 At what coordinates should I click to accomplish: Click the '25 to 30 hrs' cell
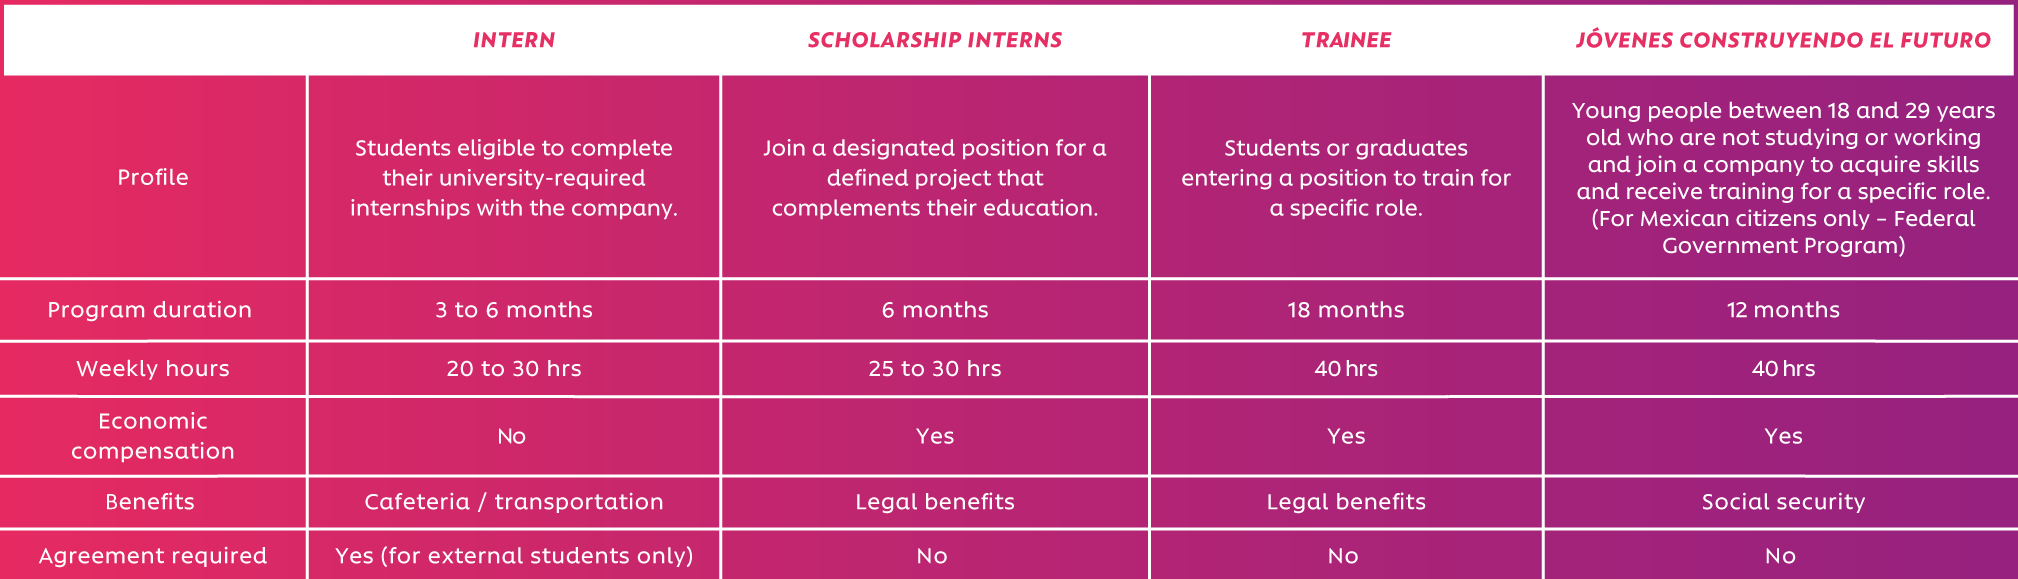[x=935, y=369]
